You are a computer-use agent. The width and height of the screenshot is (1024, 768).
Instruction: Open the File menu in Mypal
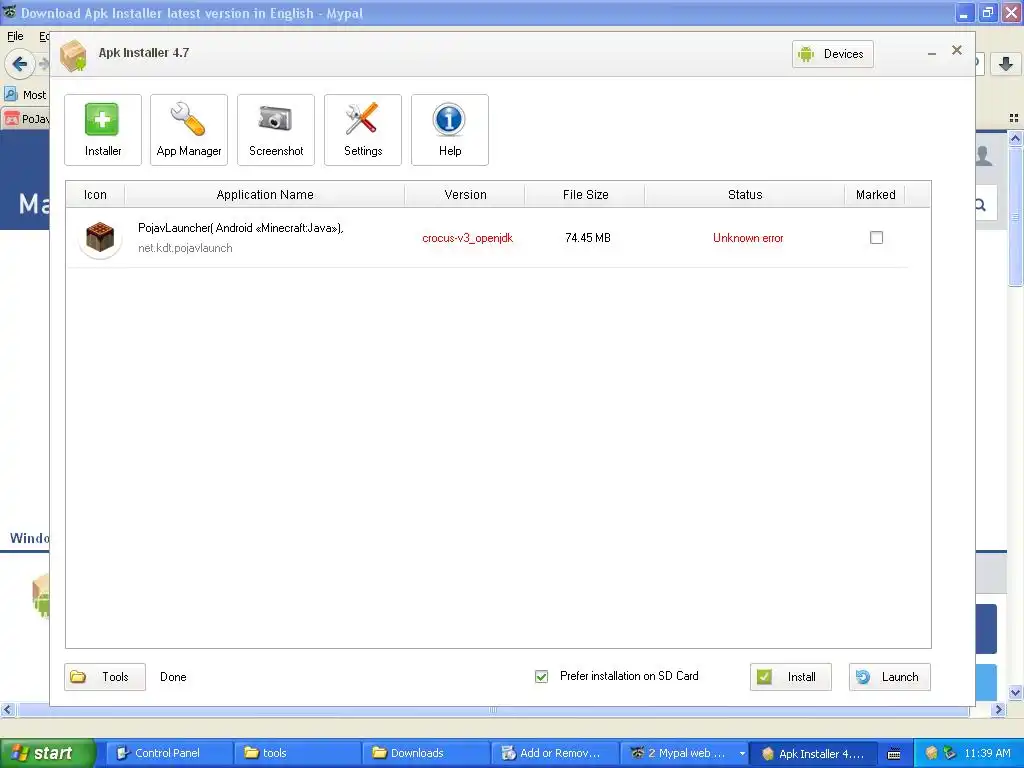coord(15,37)
